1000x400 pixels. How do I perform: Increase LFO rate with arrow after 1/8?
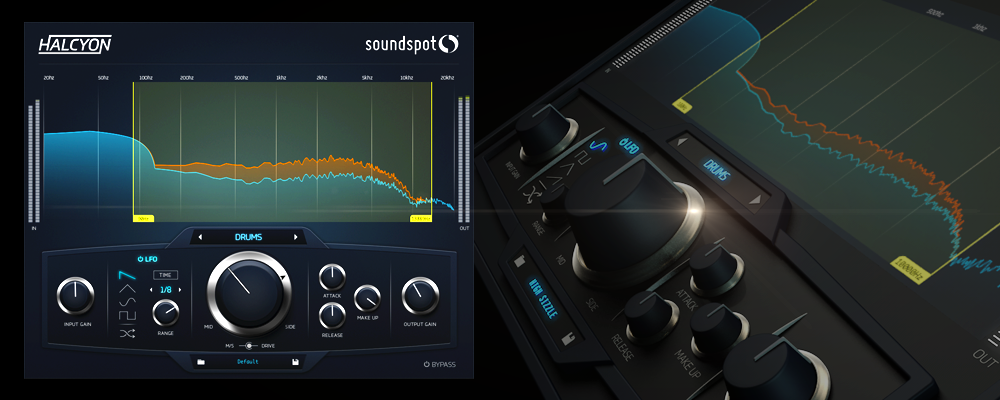[x=180, y=290]
